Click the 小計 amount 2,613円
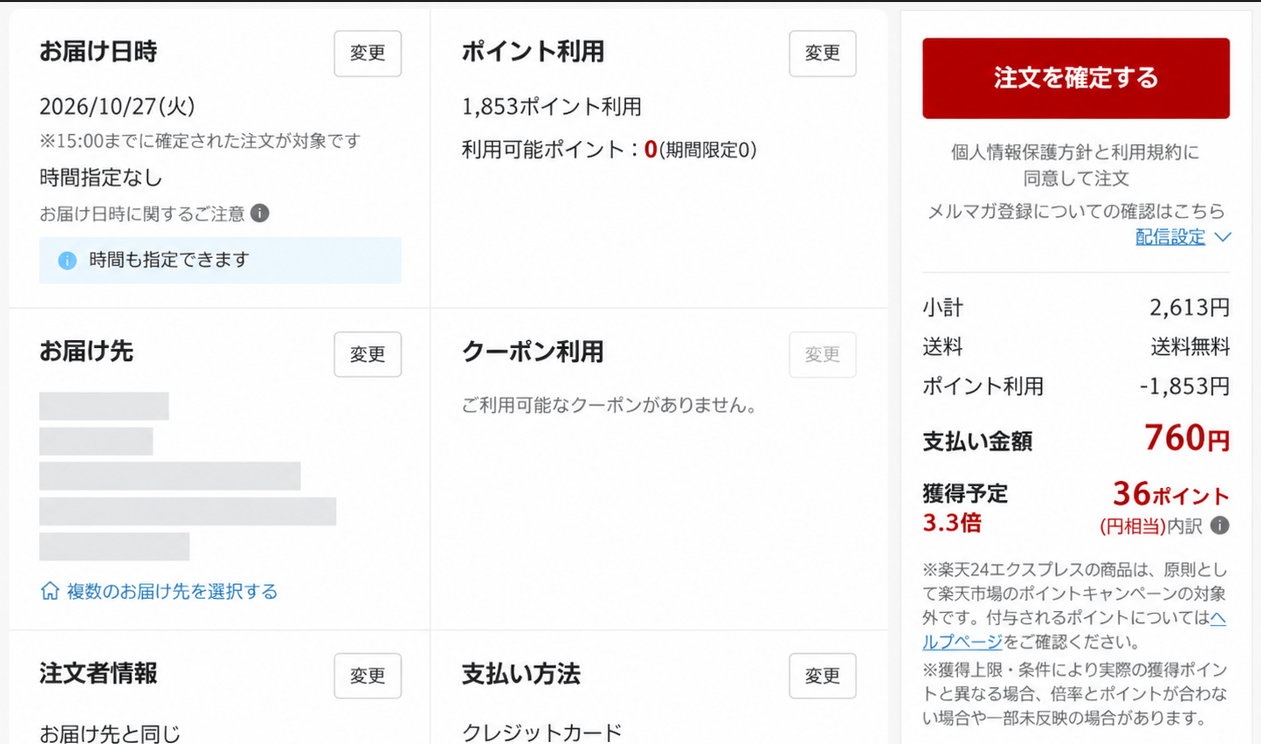The image size is (1261, 744). tap(1190, 307)
